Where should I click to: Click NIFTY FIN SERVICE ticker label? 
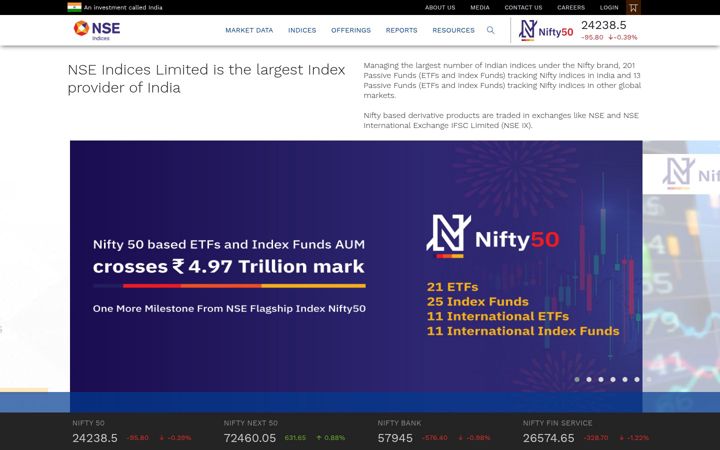(x=557, y=423)
